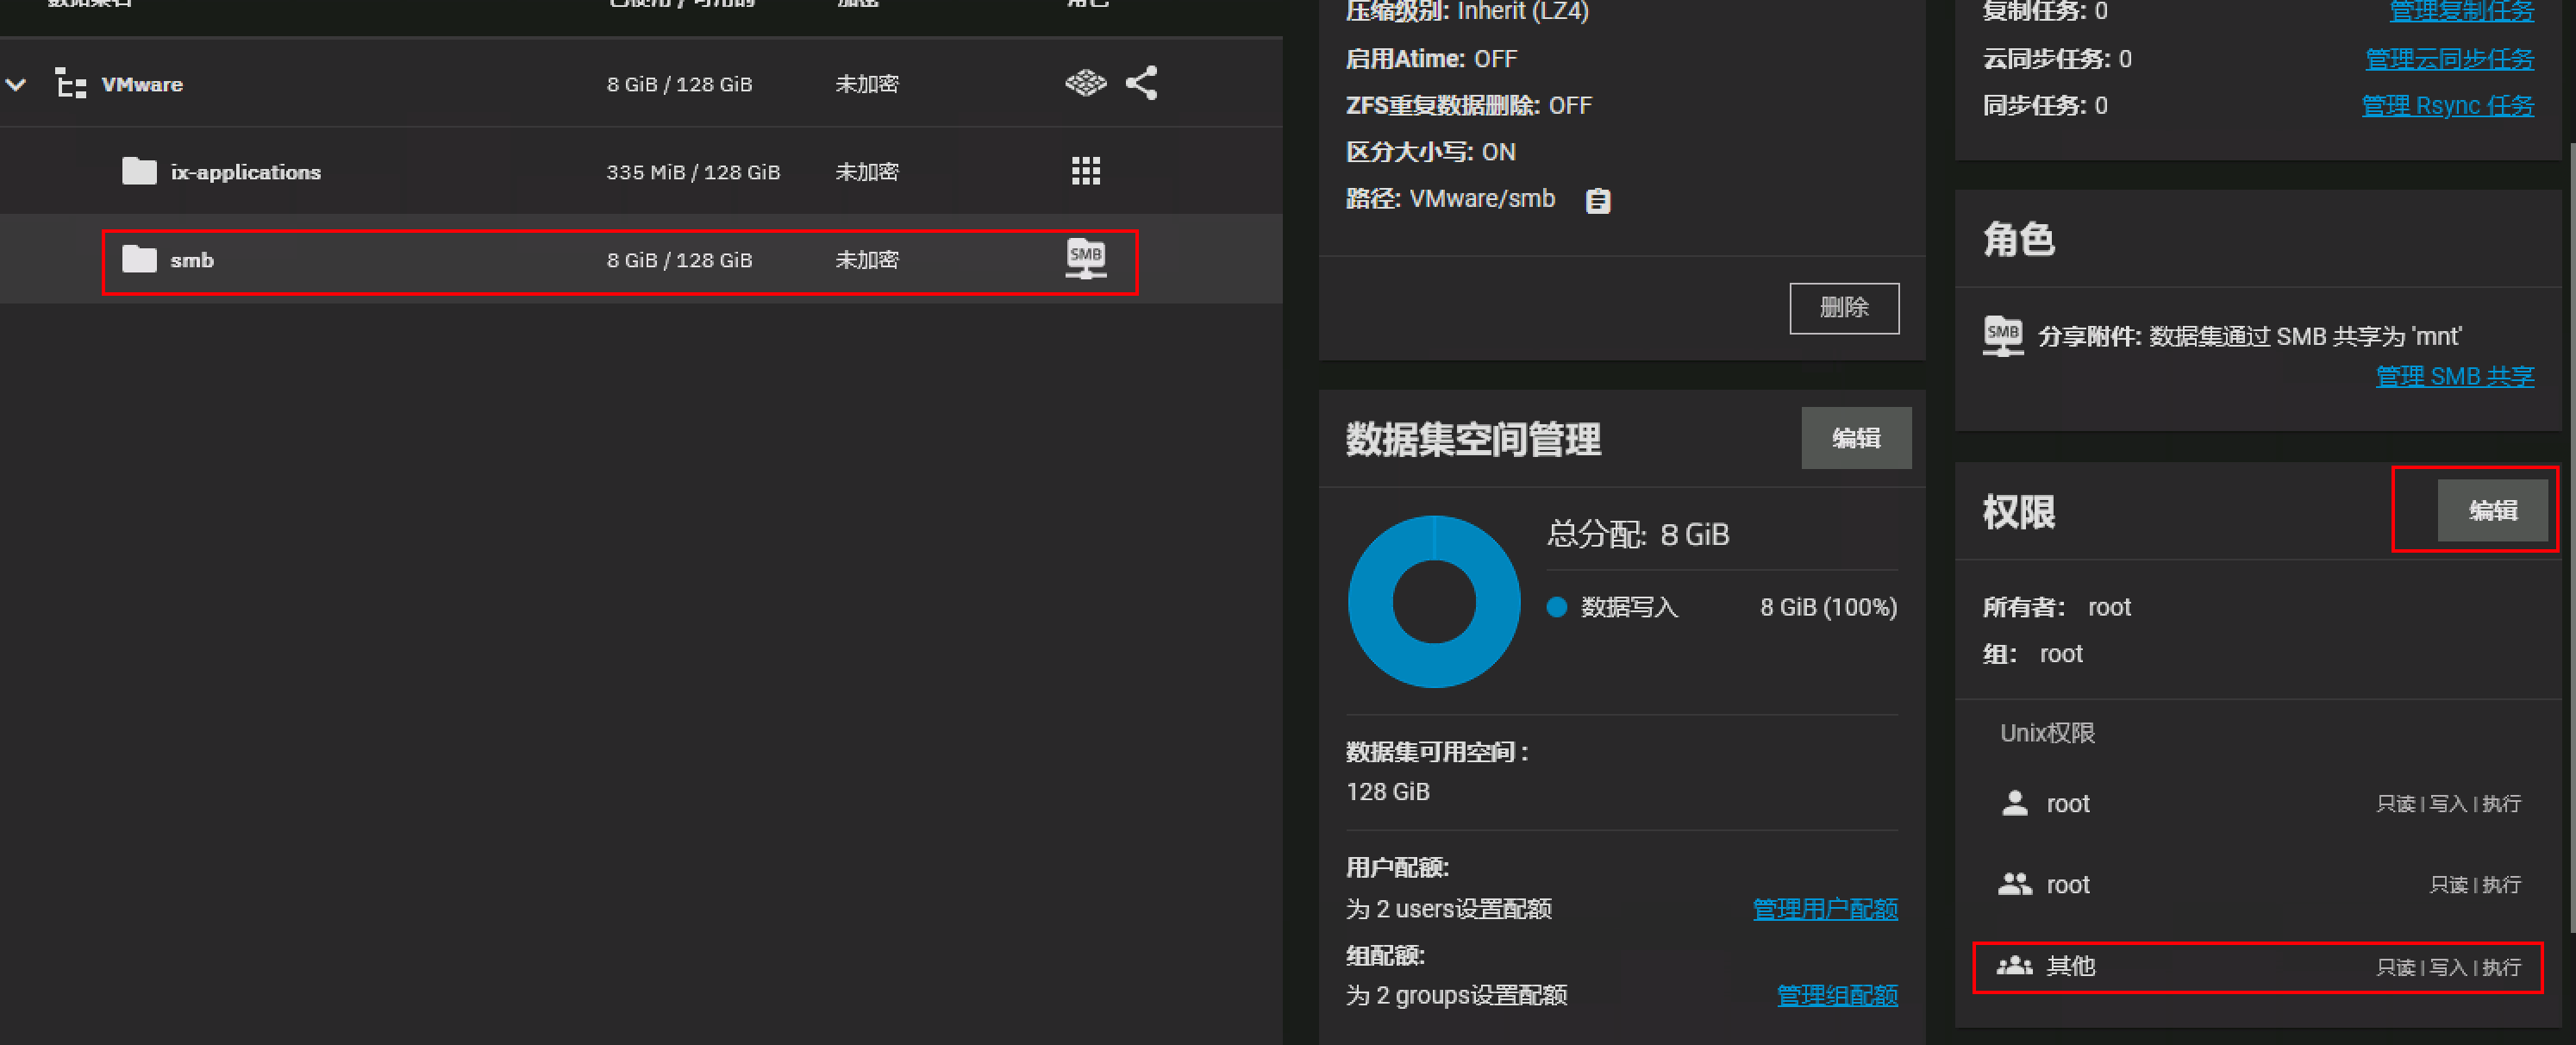Open the 管理云同步任务 link
This screenshot has width=2576, height=1045.
click(2448, 59)
